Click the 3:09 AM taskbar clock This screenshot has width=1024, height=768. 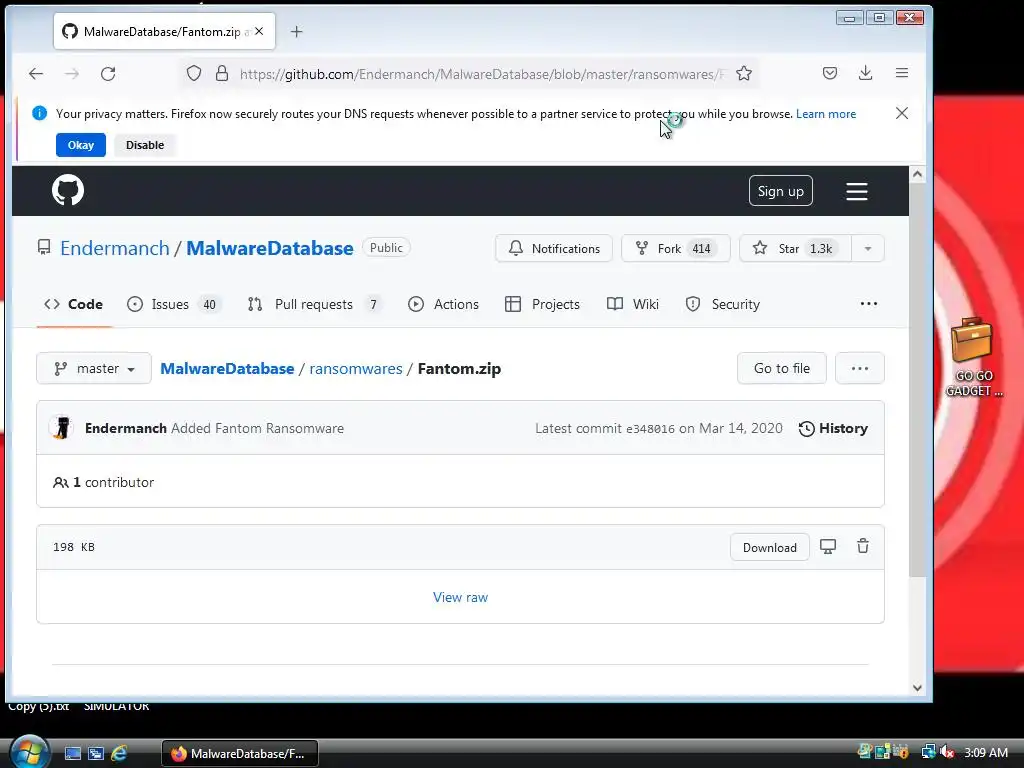985,752
